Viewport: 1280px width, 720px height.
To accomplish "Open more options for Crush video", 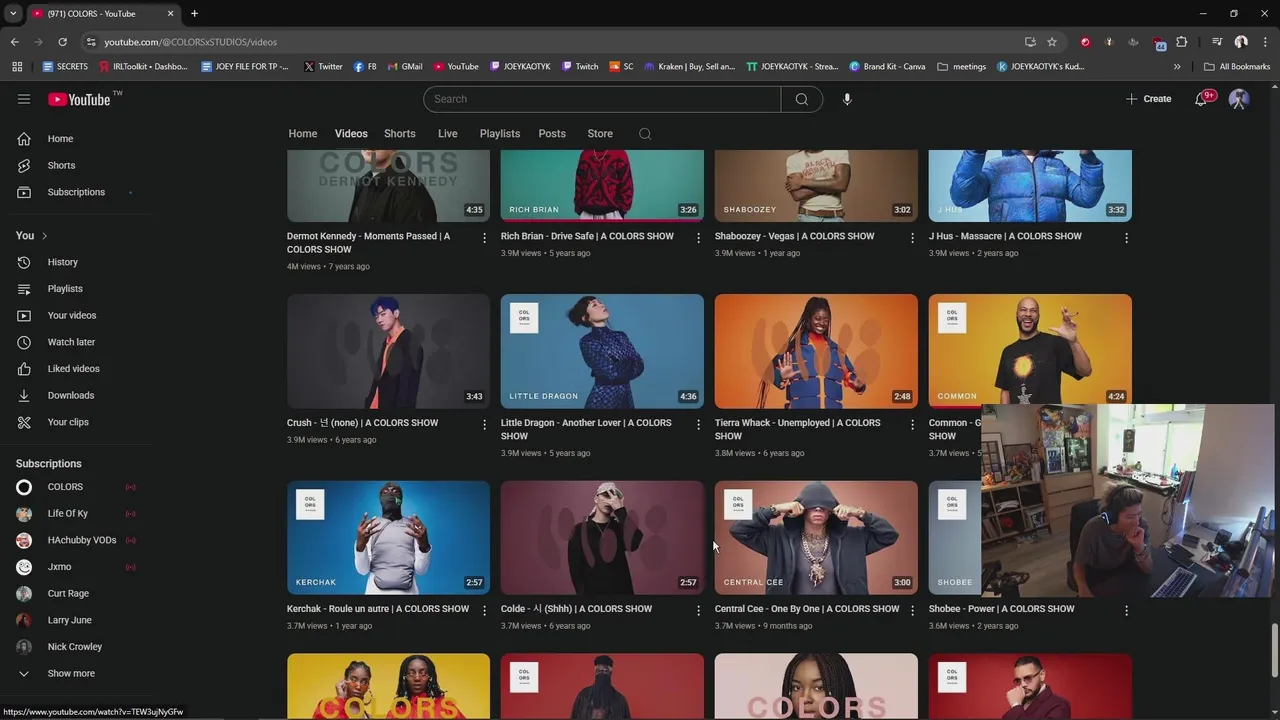I will [484, 424].
